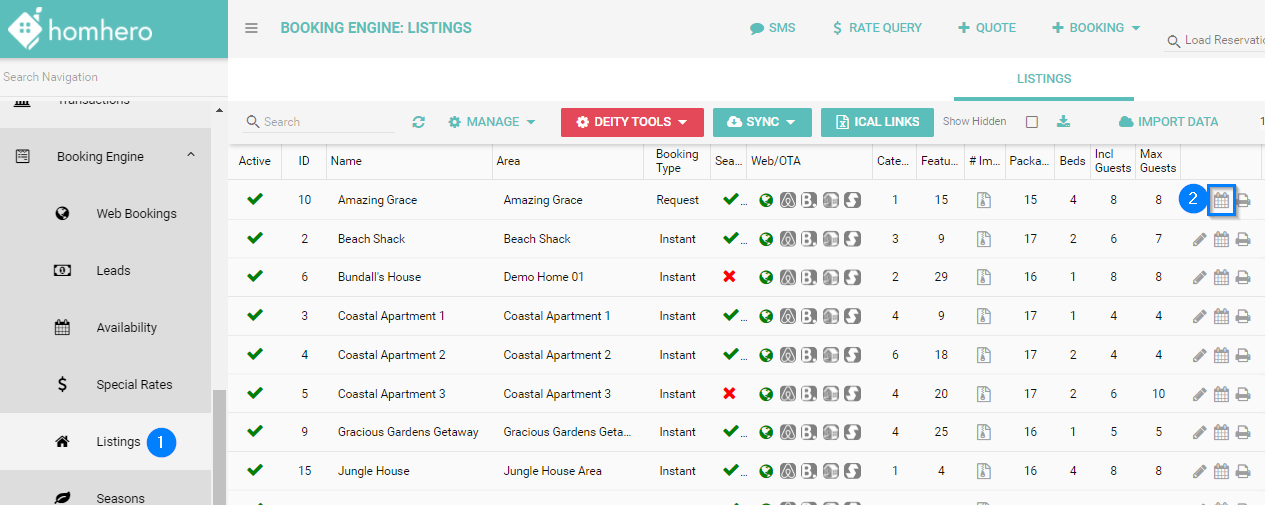Open Availability in the sidebar
1265x505 pixels.
coord(126,327)
